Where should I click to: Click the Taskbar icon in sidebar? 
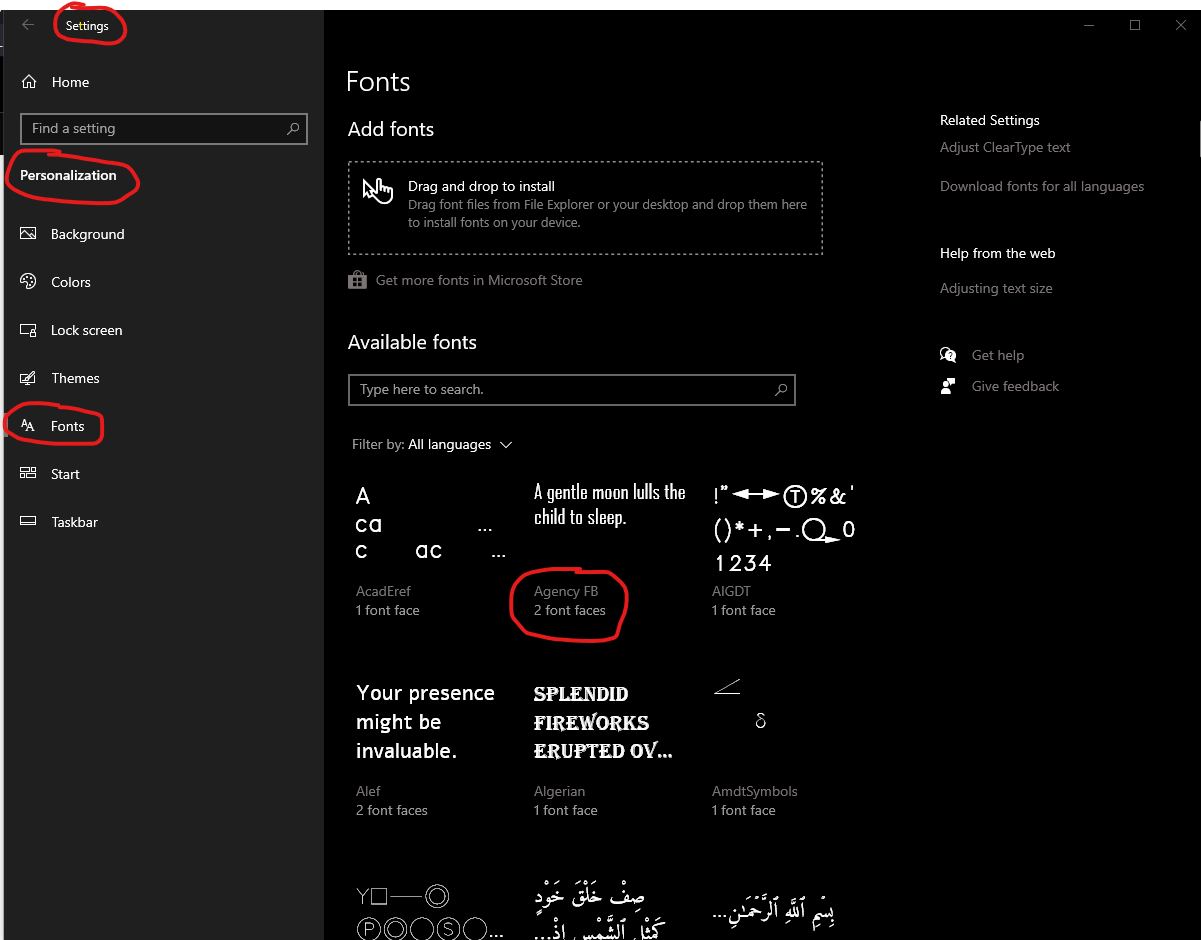[x=29, y=522]
